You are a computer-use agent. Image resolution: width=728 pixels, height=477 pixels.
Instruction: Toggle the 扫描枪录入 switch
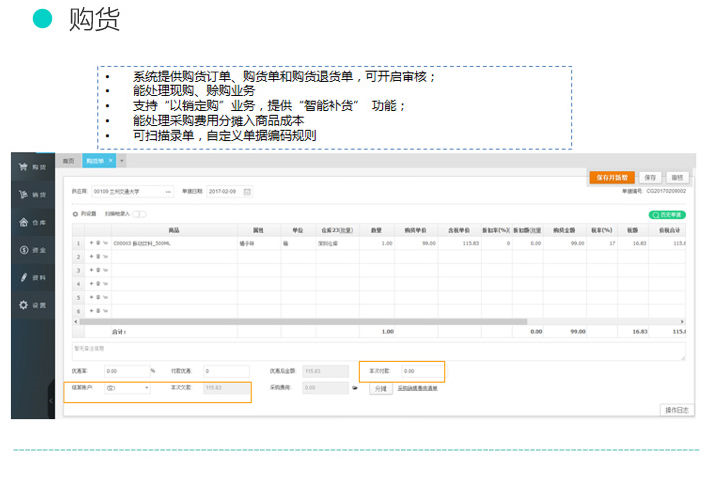pos(140,213)
